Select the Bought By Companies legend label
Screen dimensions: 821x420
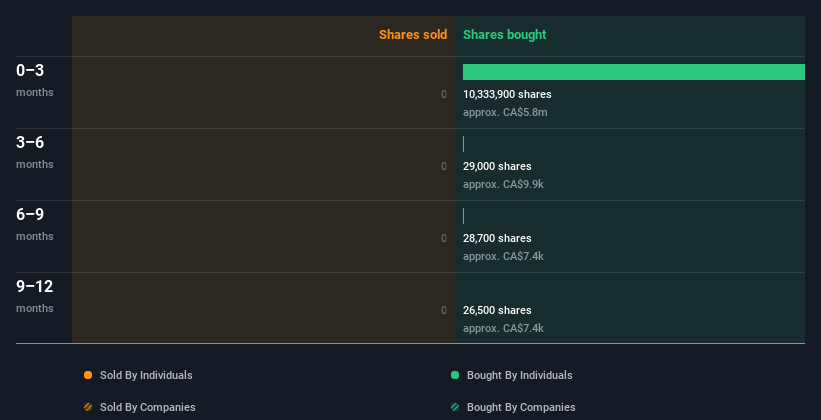[521, 407]
